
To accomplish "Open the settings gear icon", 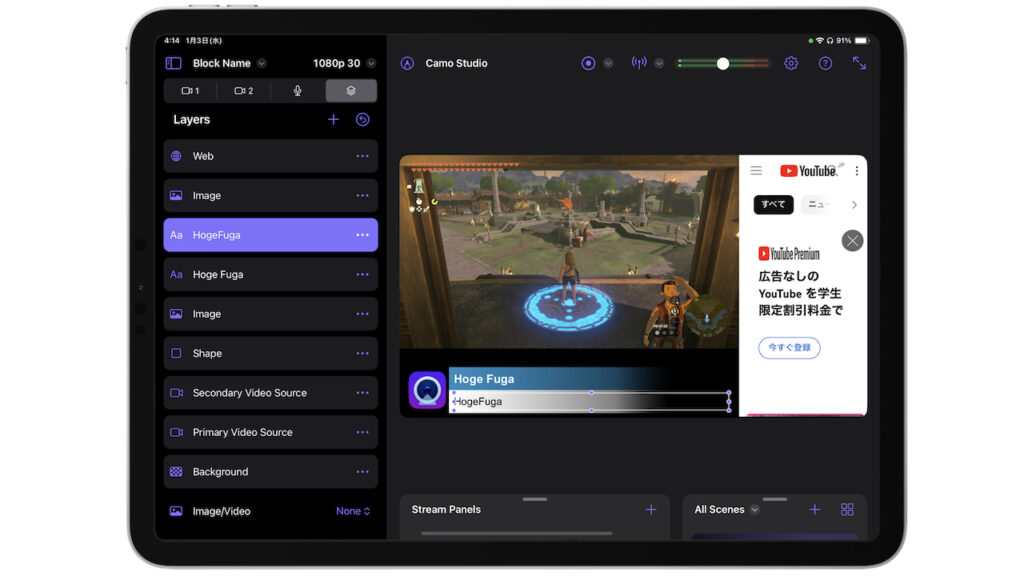I will [791, 63].
